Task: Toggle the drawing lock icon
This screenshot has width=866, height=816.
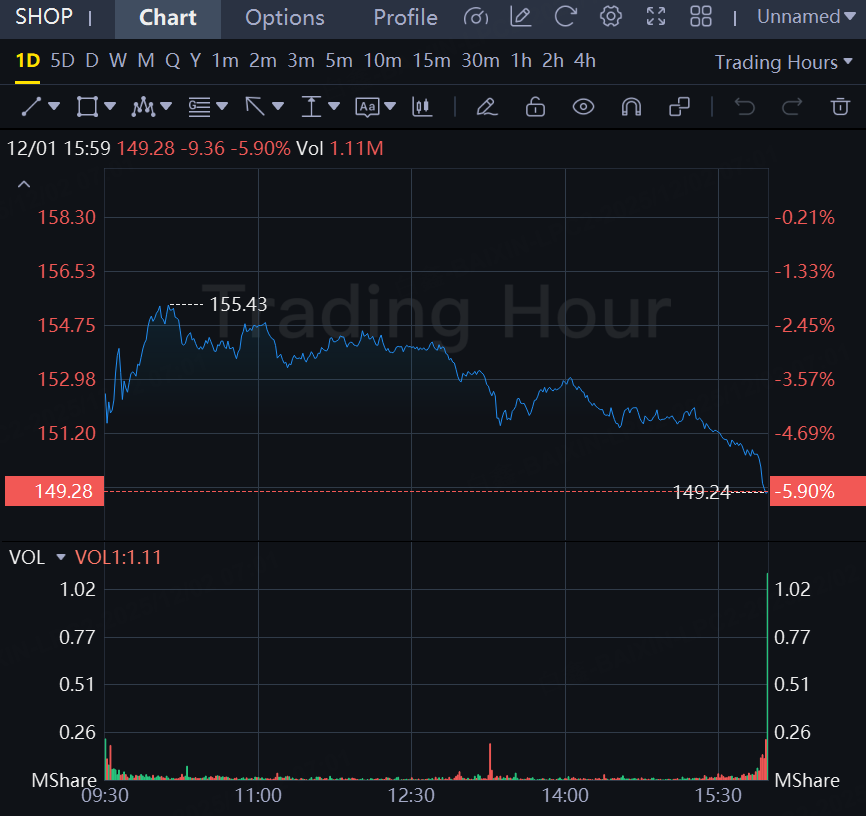Action: point(535,106)
